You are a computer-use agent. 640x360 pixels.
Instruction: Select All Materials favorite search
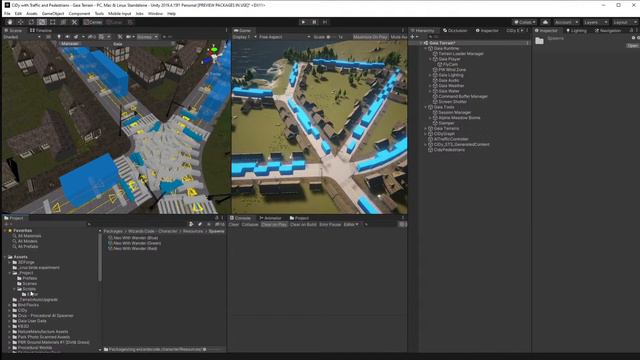(29, 236)
